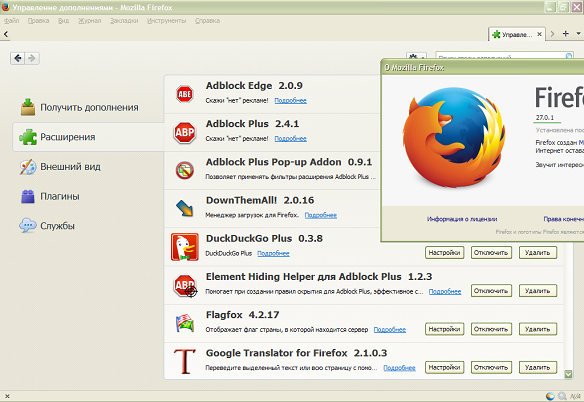The width and height of the screenshot is (584, 402).
Task: Close the Управле... tab
Action: click(539, 34)
